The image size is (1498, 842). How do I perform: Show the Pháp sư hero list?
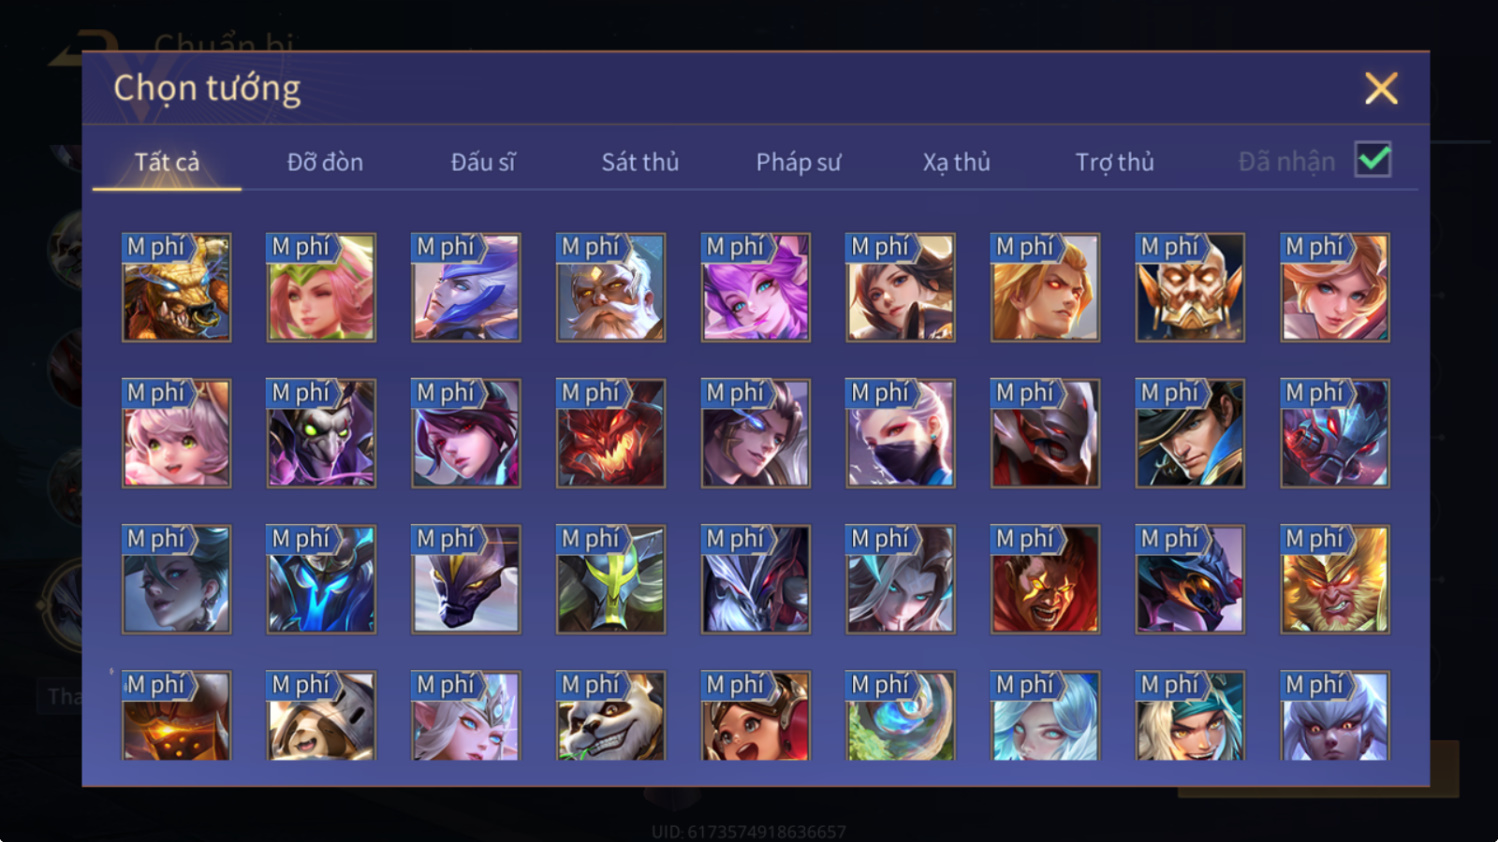(798, 162)
